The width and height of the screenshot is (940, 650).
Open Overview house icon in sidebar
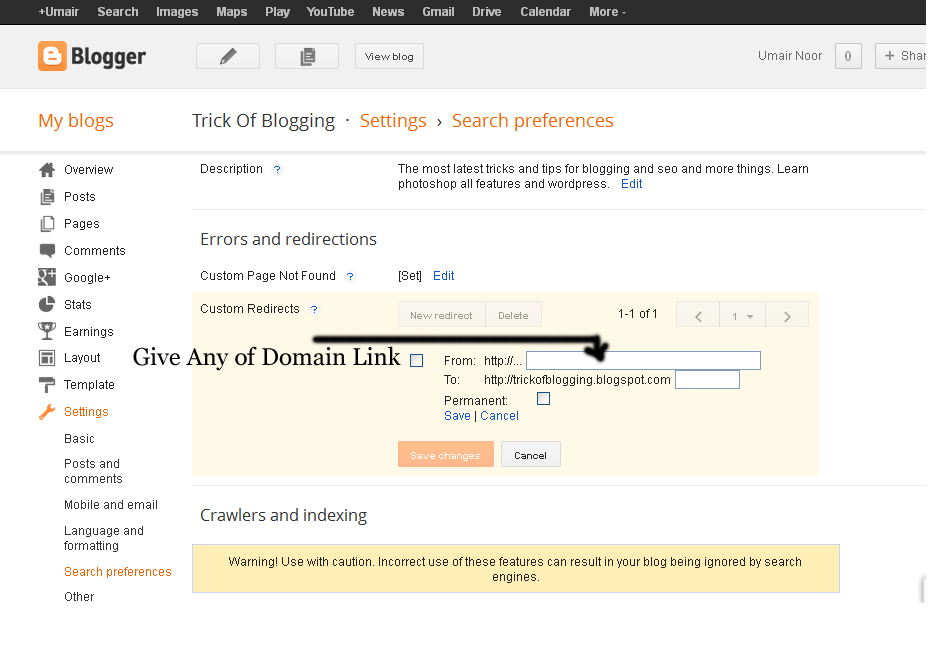click(47, 170)
